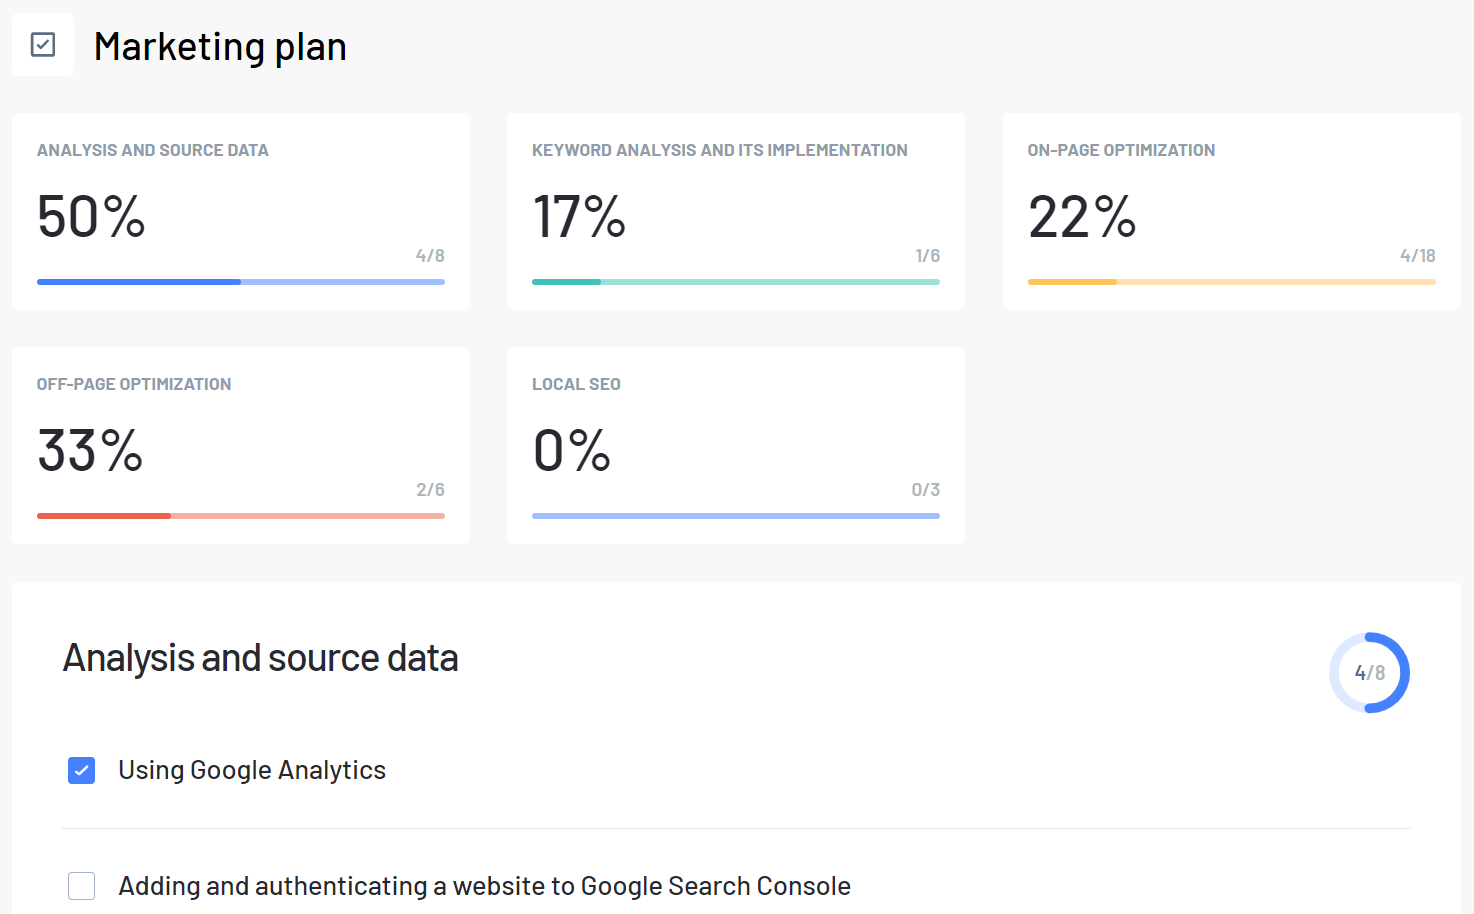Uncheck Using Google Analytics
The height and width of the screenshot is (914, 1474).
pos(81,770)
